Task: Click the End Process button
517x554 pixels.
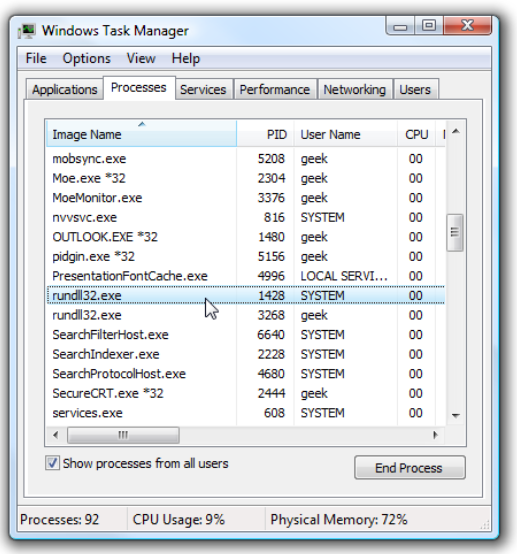Action: 410,468
